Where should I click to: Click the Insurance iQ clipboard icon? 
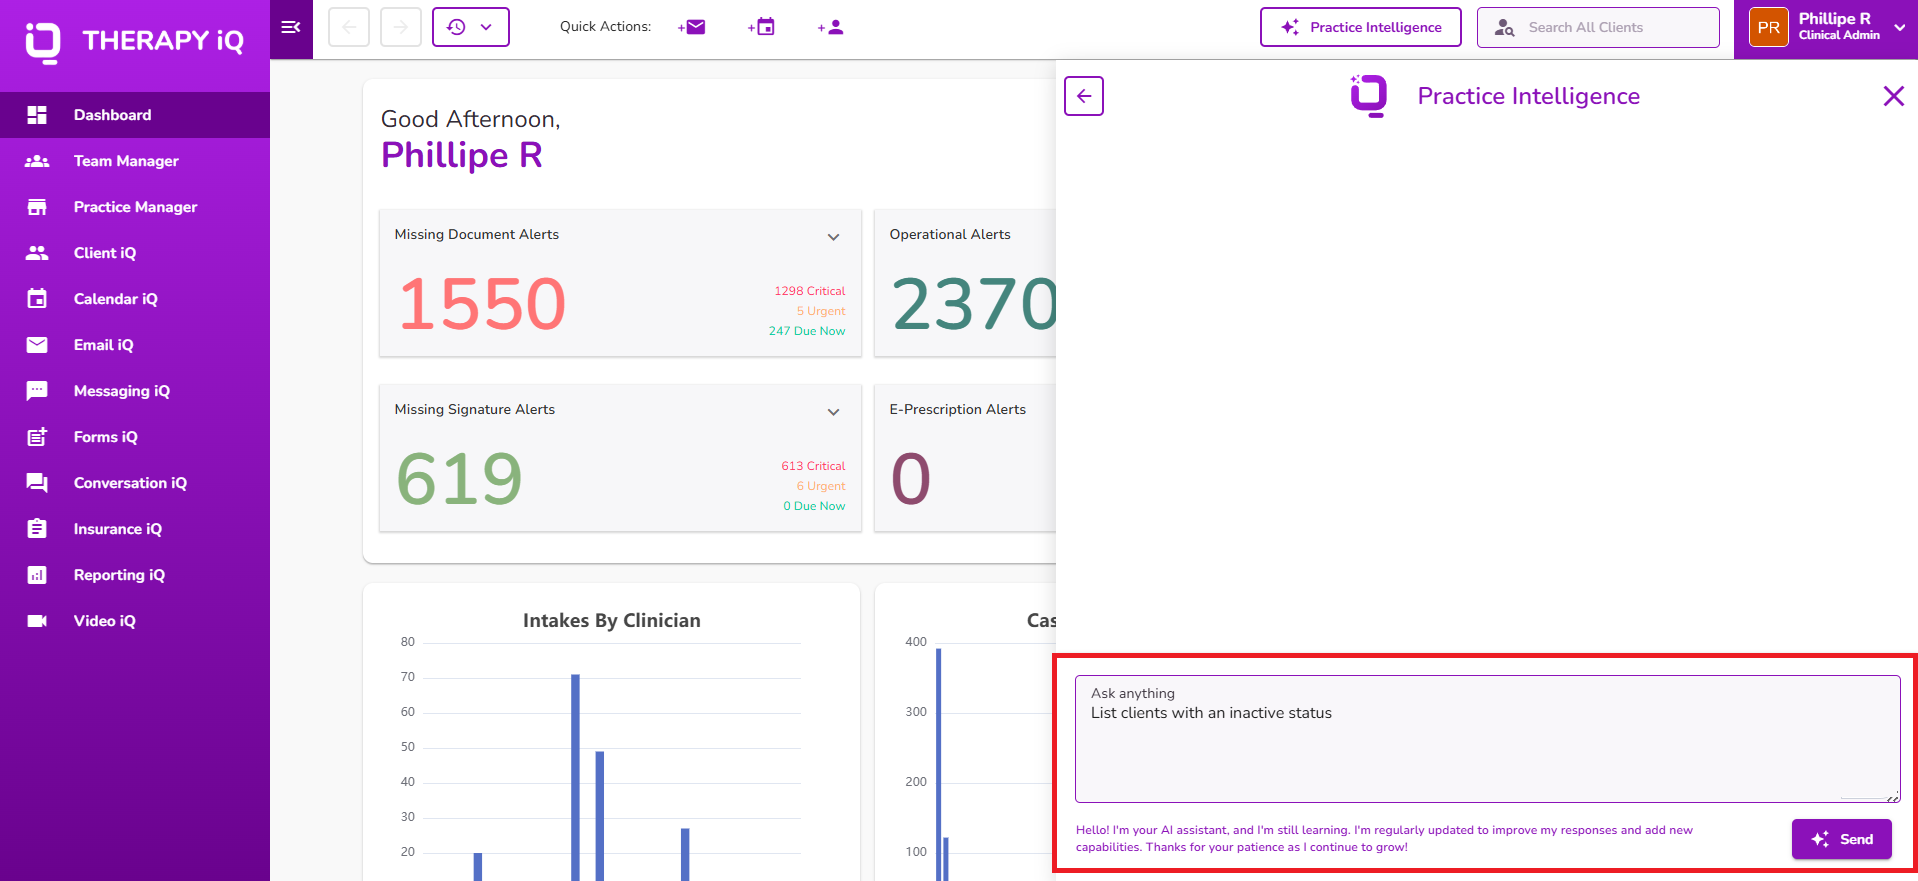[x=37, y=529]
